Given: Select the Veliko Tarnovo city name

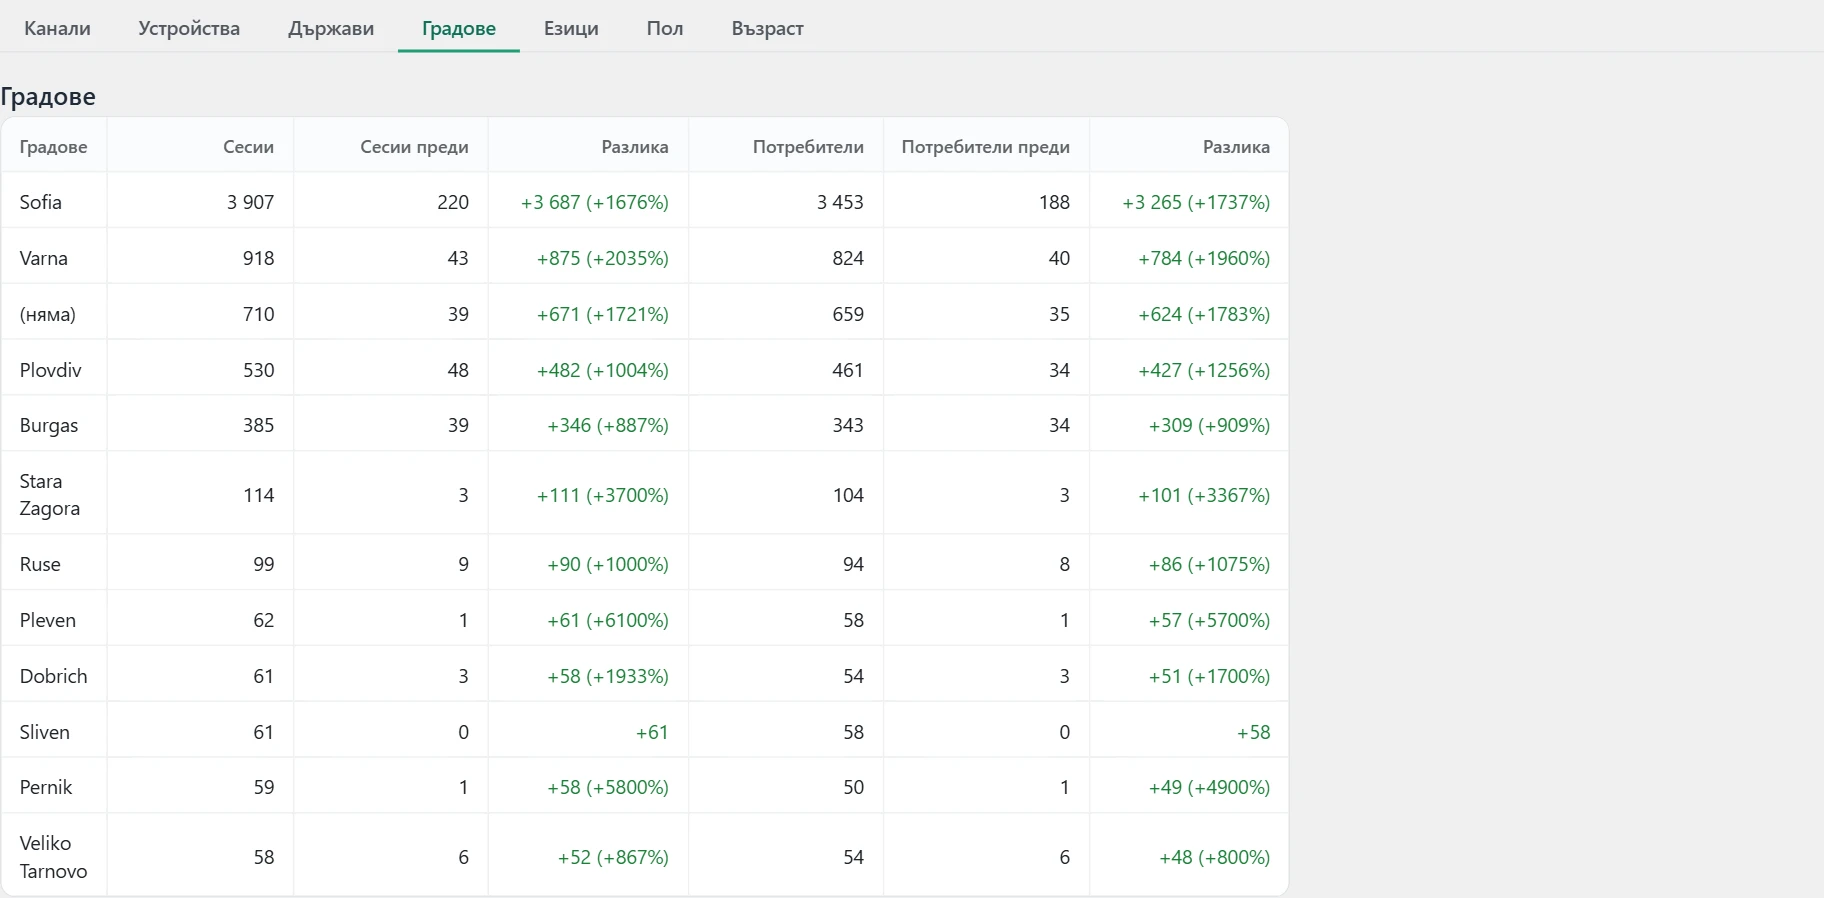Looking at the screenshot, I should click(54, 857).
